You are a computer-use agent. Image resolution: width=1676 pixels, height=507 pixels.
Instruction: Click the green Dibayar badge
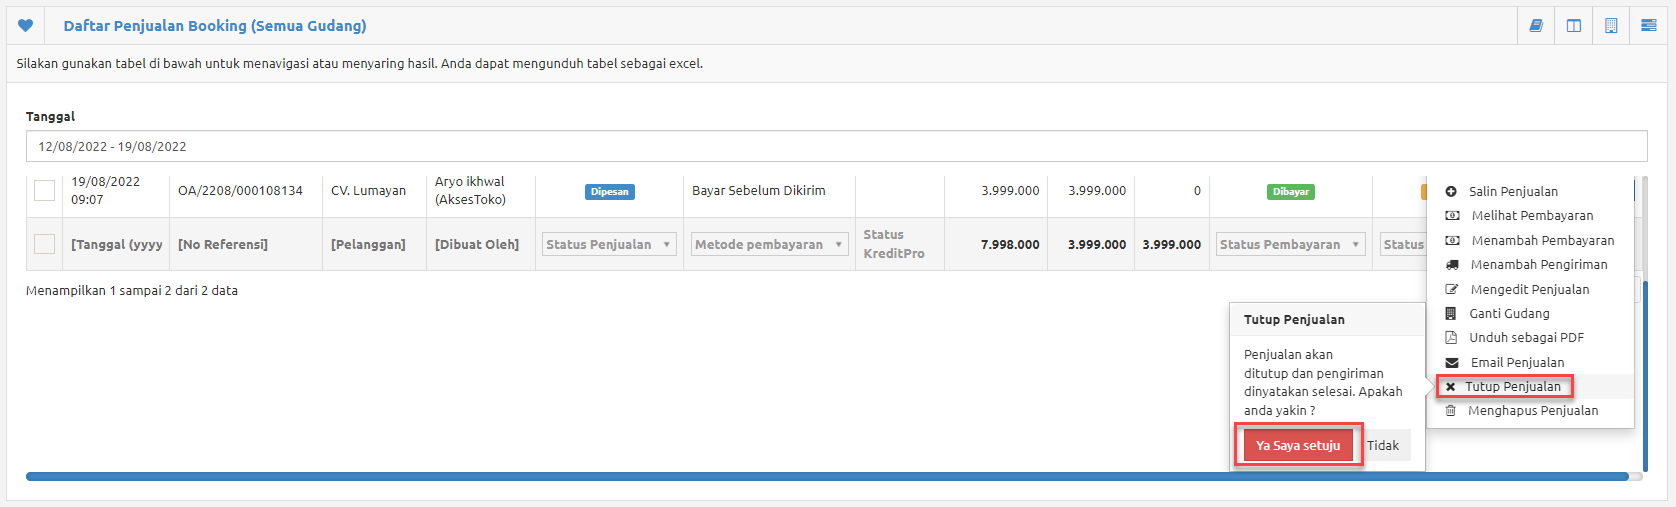(x=1291, y=192)
